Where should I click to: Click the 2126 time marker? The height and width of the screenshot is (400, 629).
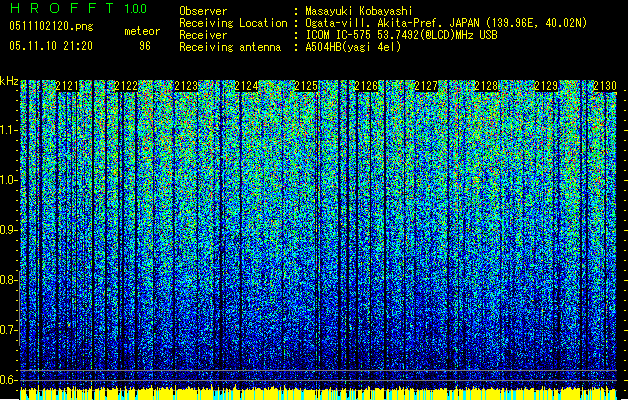coord(366,86)
